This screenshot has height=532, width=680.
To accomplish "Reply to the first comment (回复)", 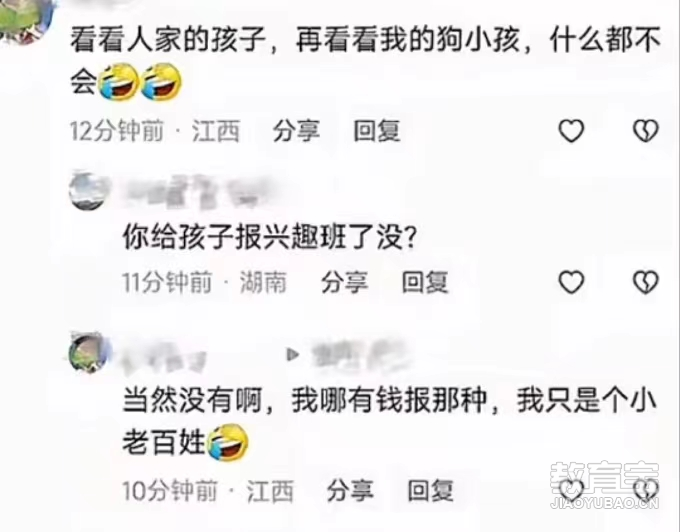I will point(376,131).
